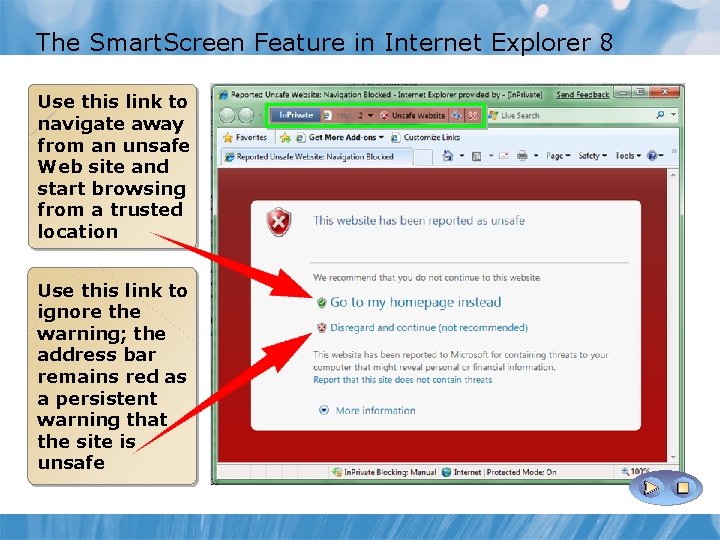The height and width of the screenshot is (540, 720).
Task: Open the Safety menu
Action: click(x=592, y=156)
